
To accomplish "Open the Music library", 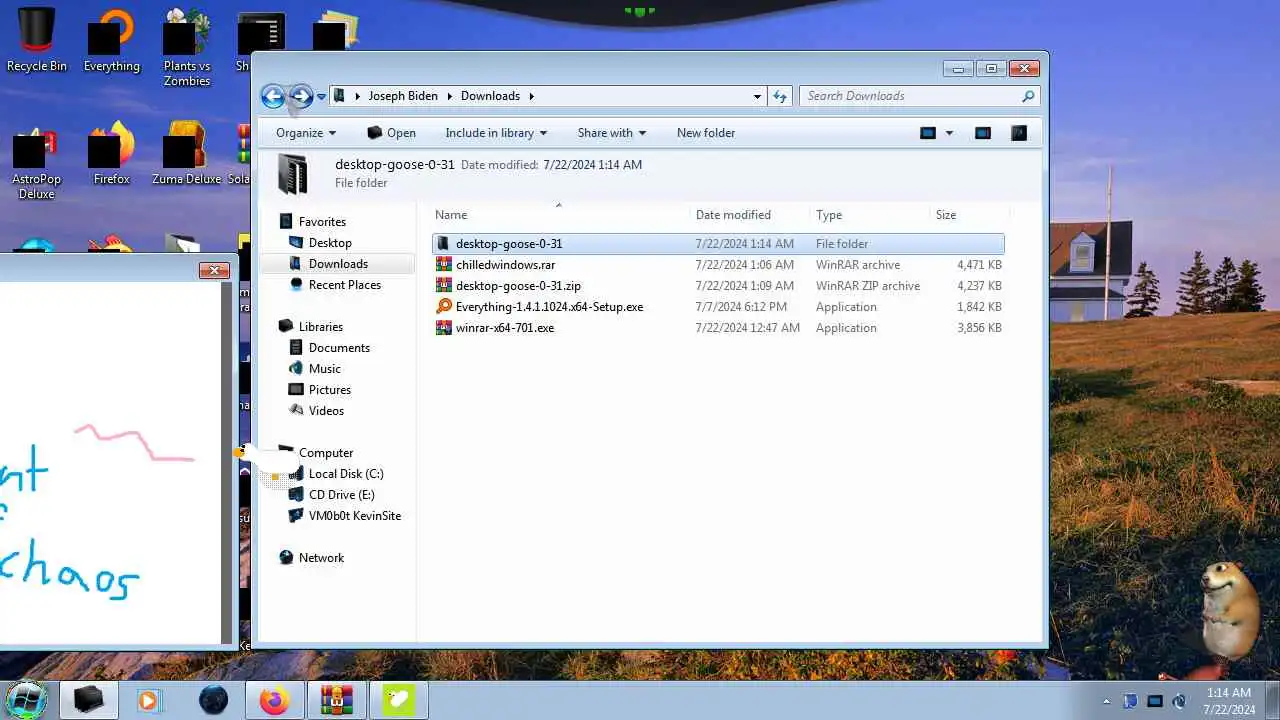I will click(x=325, y=369).
